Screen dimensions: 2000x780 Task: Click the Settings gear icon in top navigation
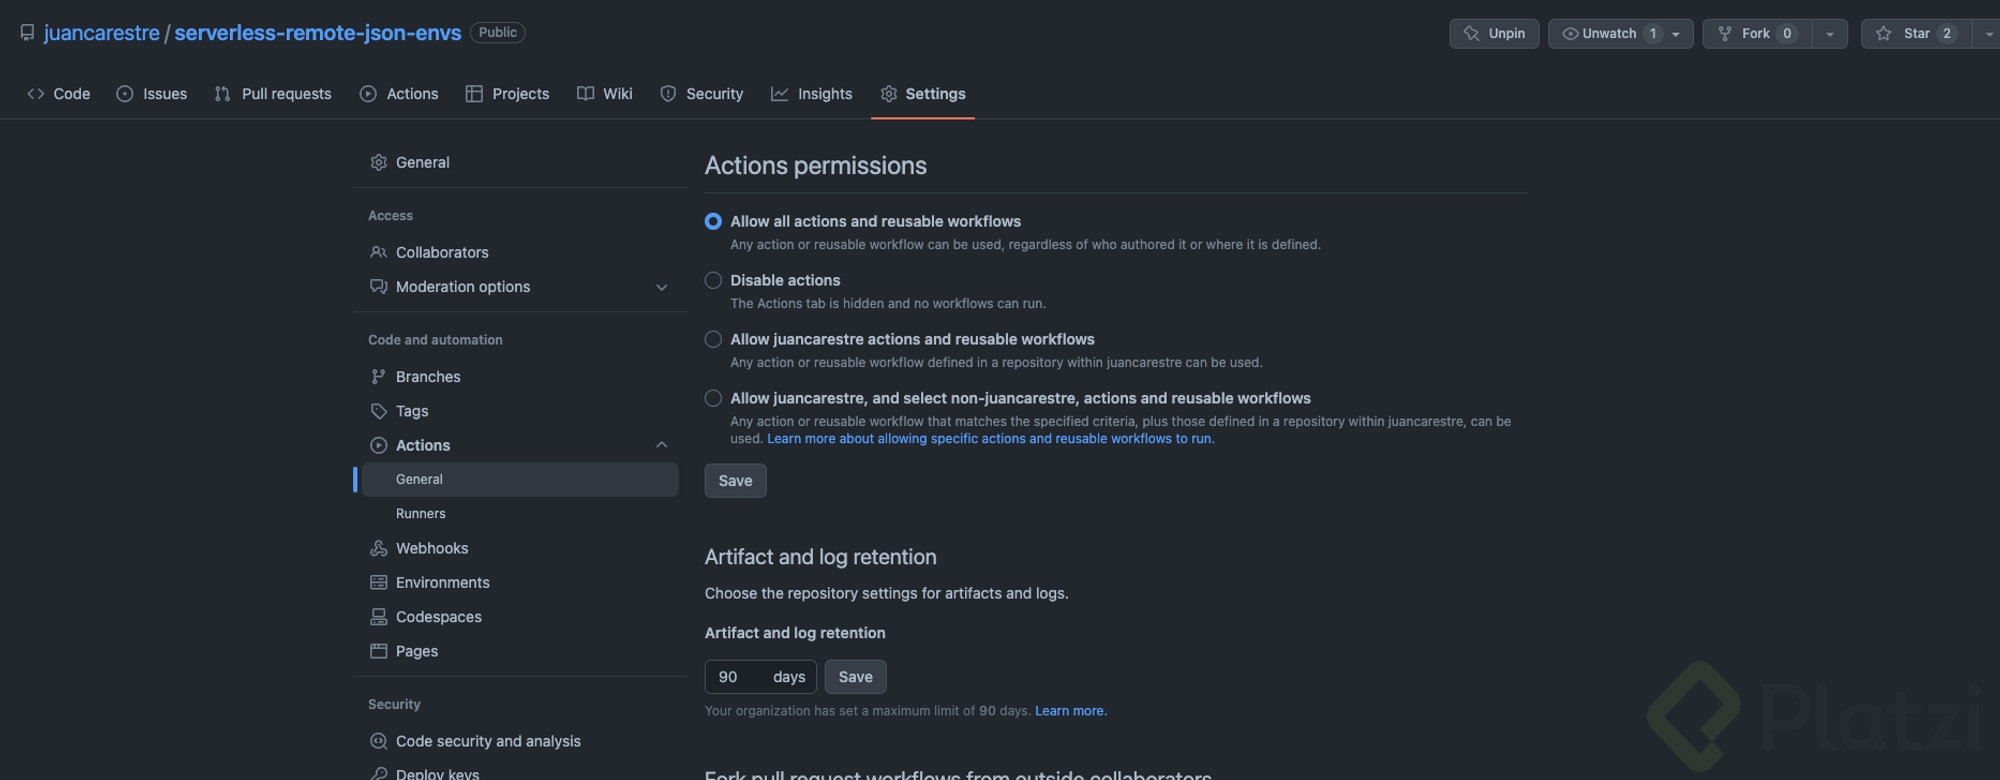pyautogui.click(x=889, y=94)
